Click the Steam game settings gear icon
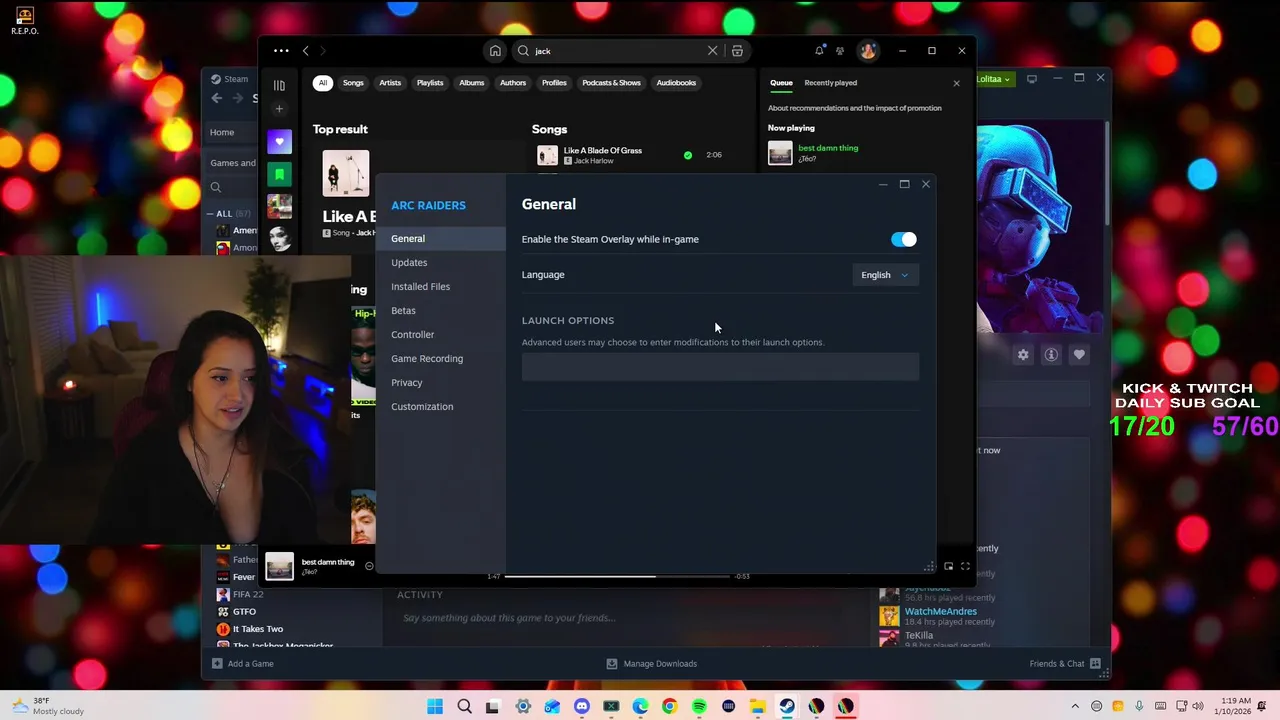This screenshot has width=1280, height=720. [x=1023, y=355]
